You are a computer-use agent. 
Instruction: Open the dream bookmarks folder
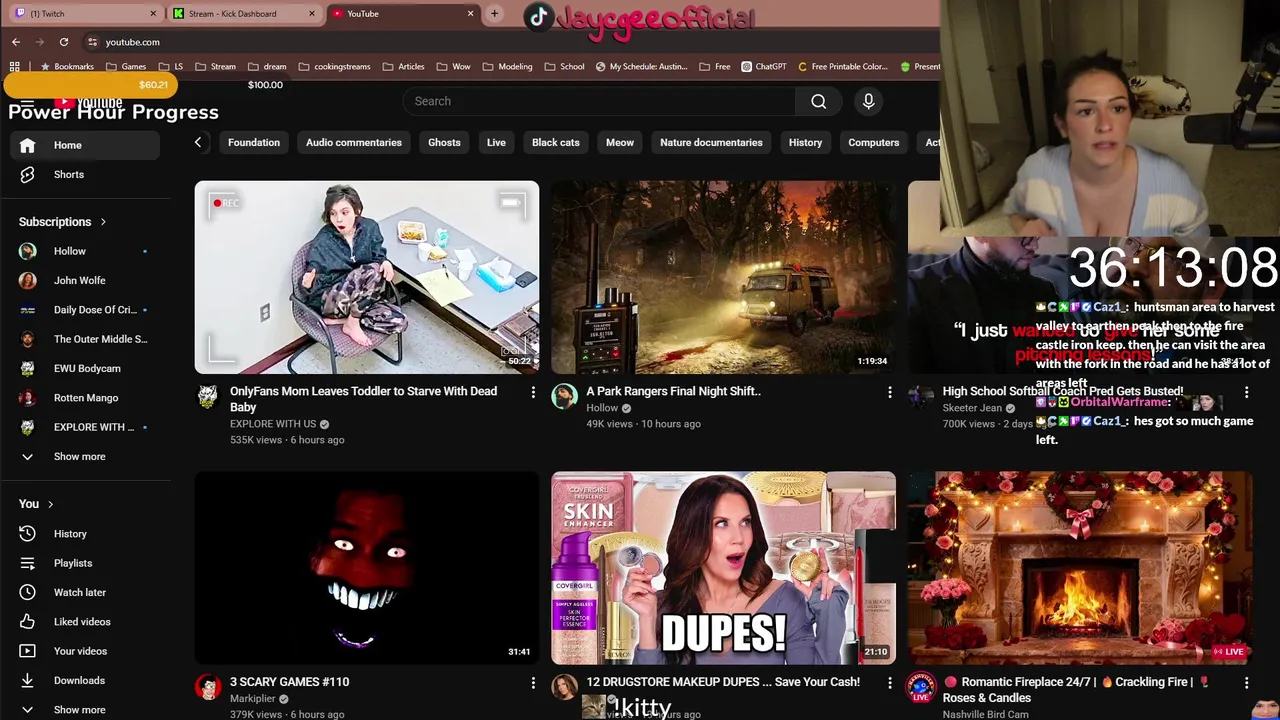[x=267, y=67]
